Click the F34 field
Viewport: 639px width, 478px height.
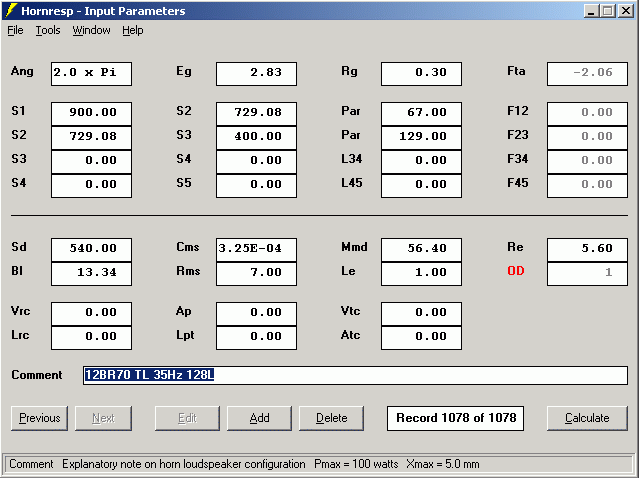point(587,162)
